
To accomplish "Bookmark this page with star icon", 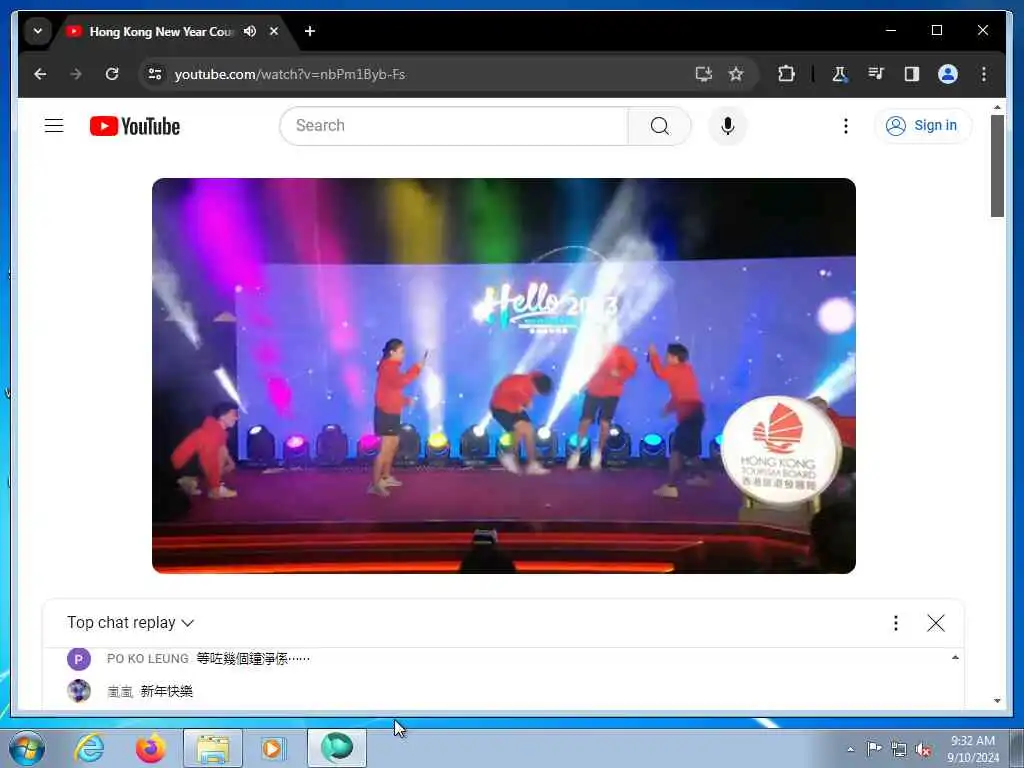I will click(736, 74).
